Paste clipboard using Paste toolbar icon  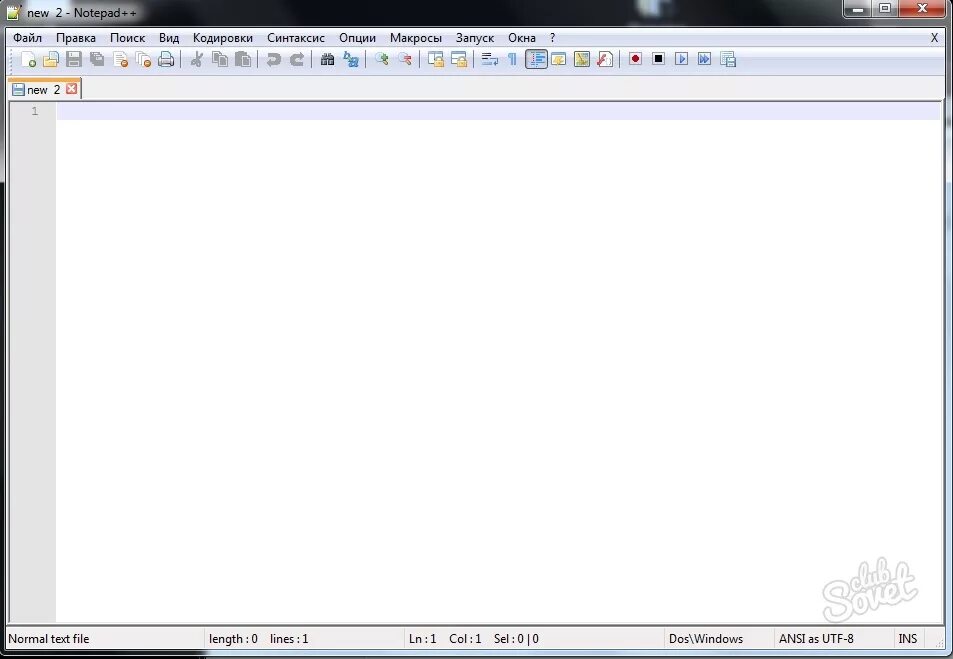[243, 59]
